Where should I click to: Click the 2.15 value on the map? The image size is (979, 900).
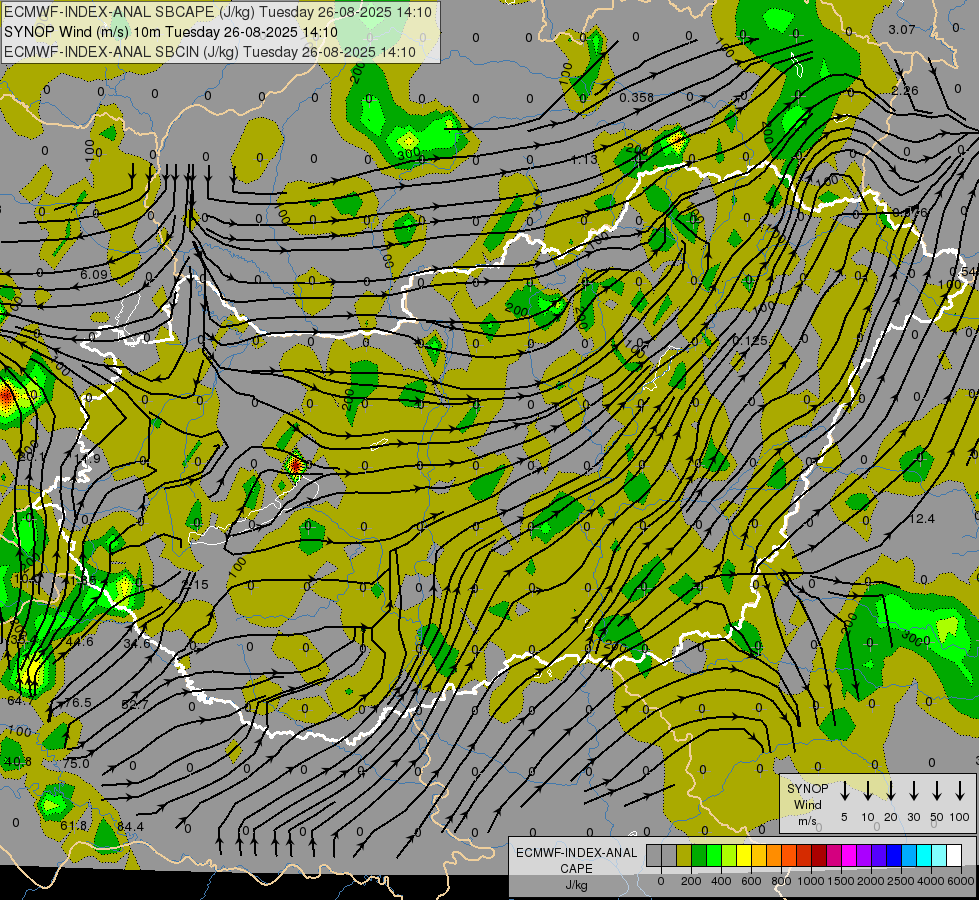(x=195, y=585)
